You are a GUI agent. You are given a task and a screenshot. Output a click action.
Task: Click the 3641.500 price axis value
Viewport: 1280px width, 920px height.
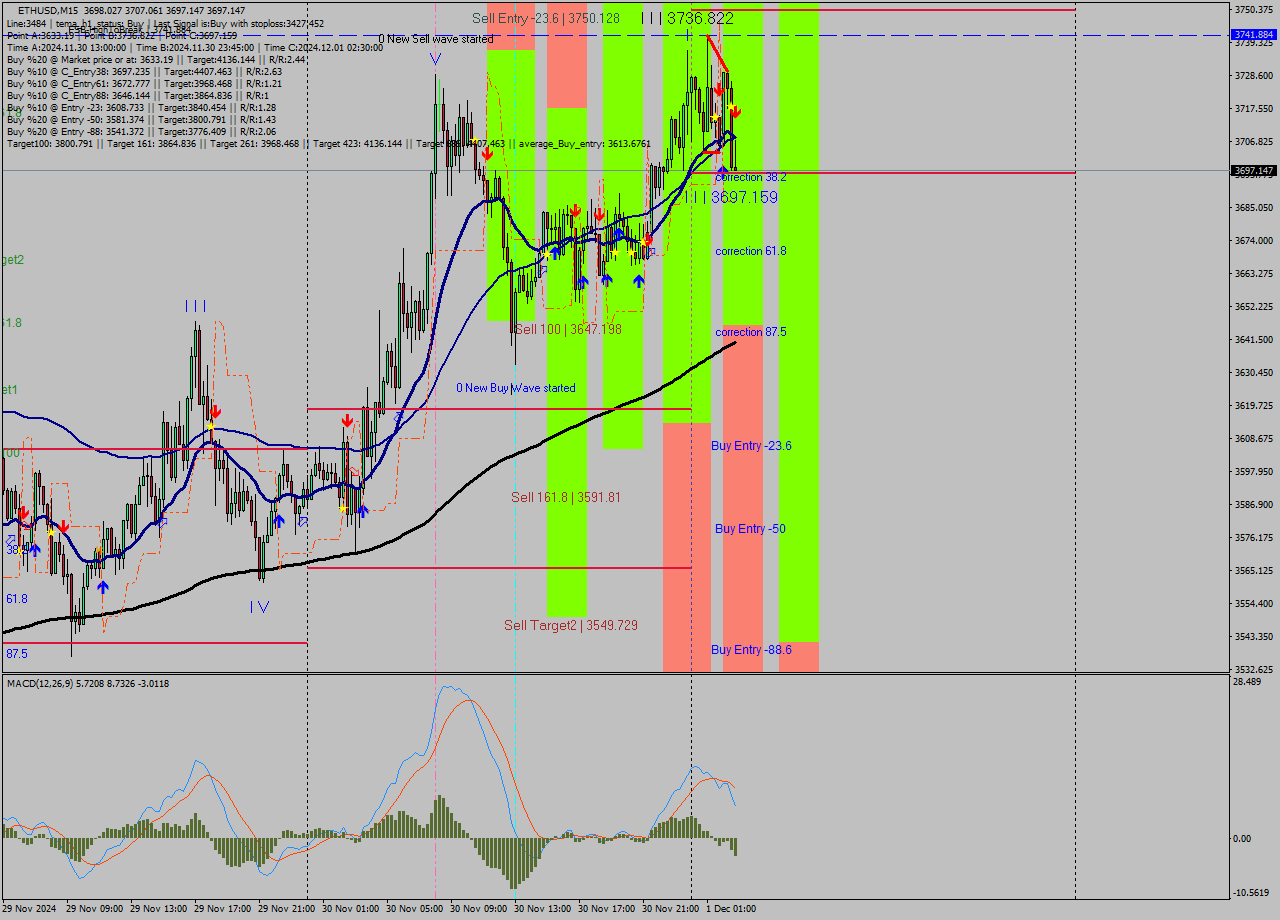(x=1254, y=340)
